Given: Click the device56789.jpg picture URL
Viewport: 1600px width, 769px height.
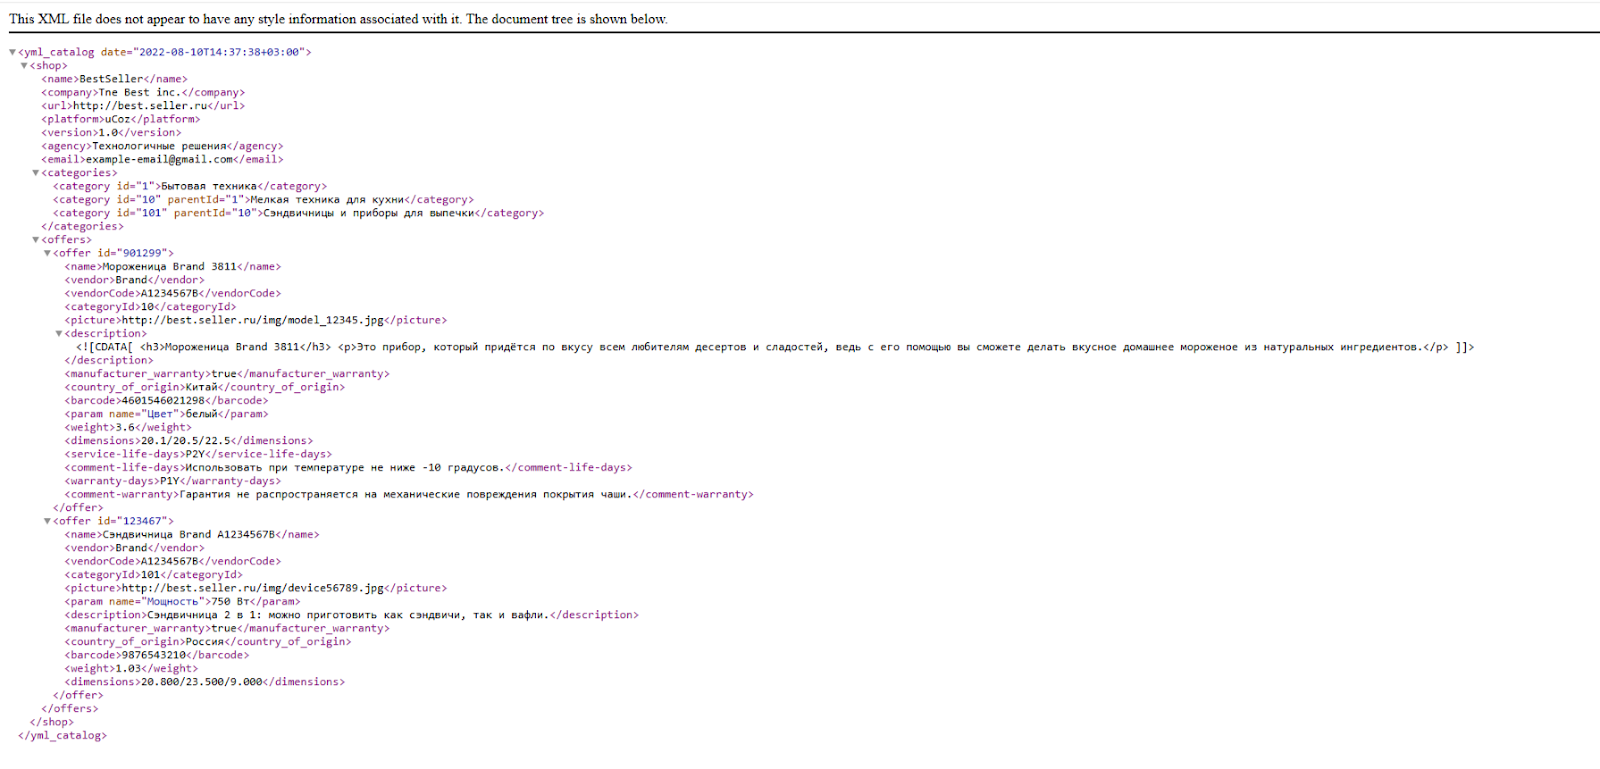Looking at the screenshot, I should coord(252,588).
